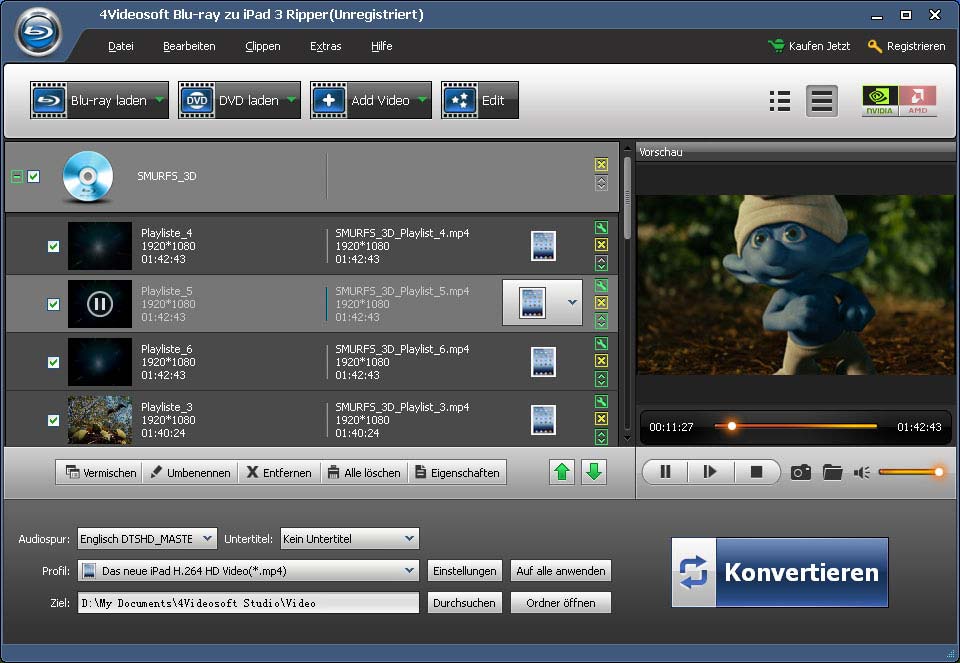Open settings wrench for Playliste_4
This screenshot has width=960, height=663.
(601, 227)
